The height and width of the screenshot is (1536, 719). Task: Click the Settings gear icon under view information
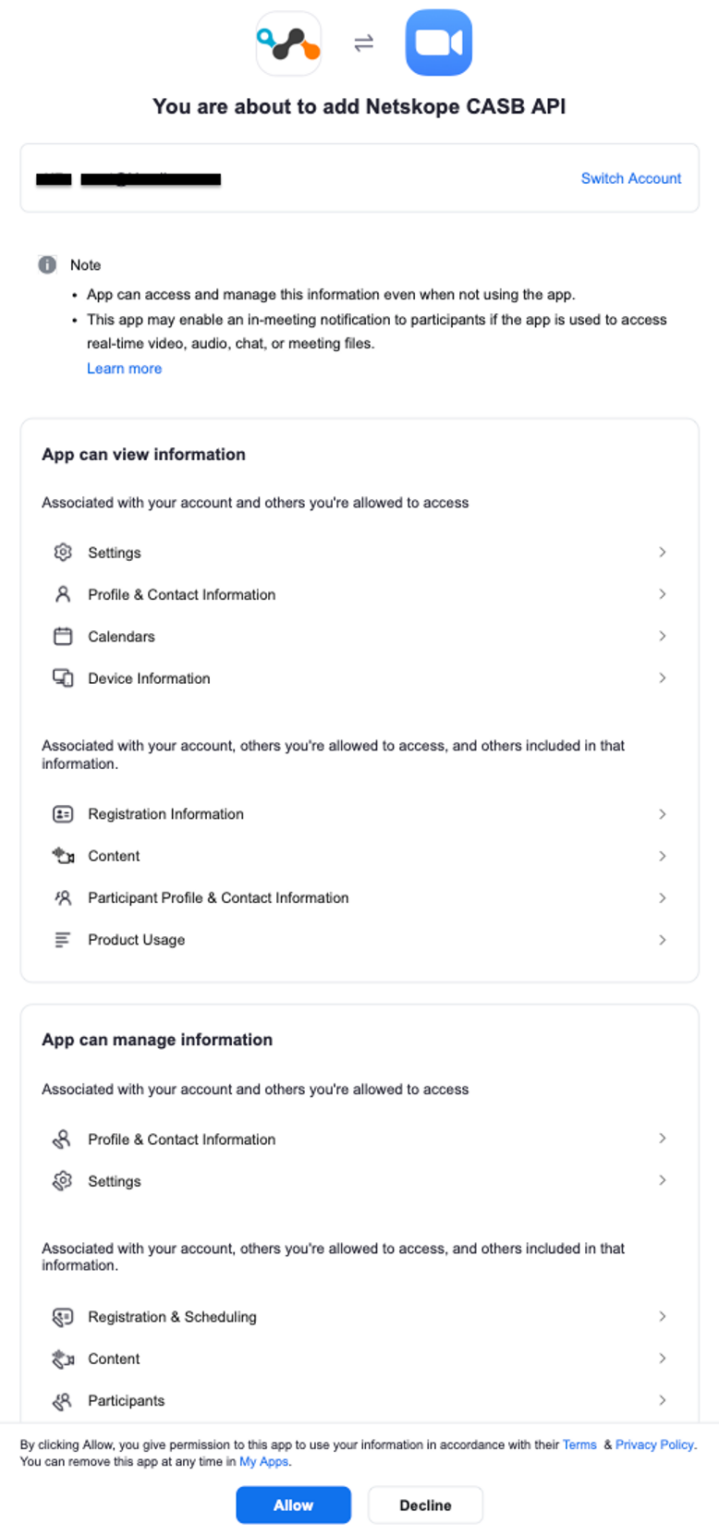[62, 552]
